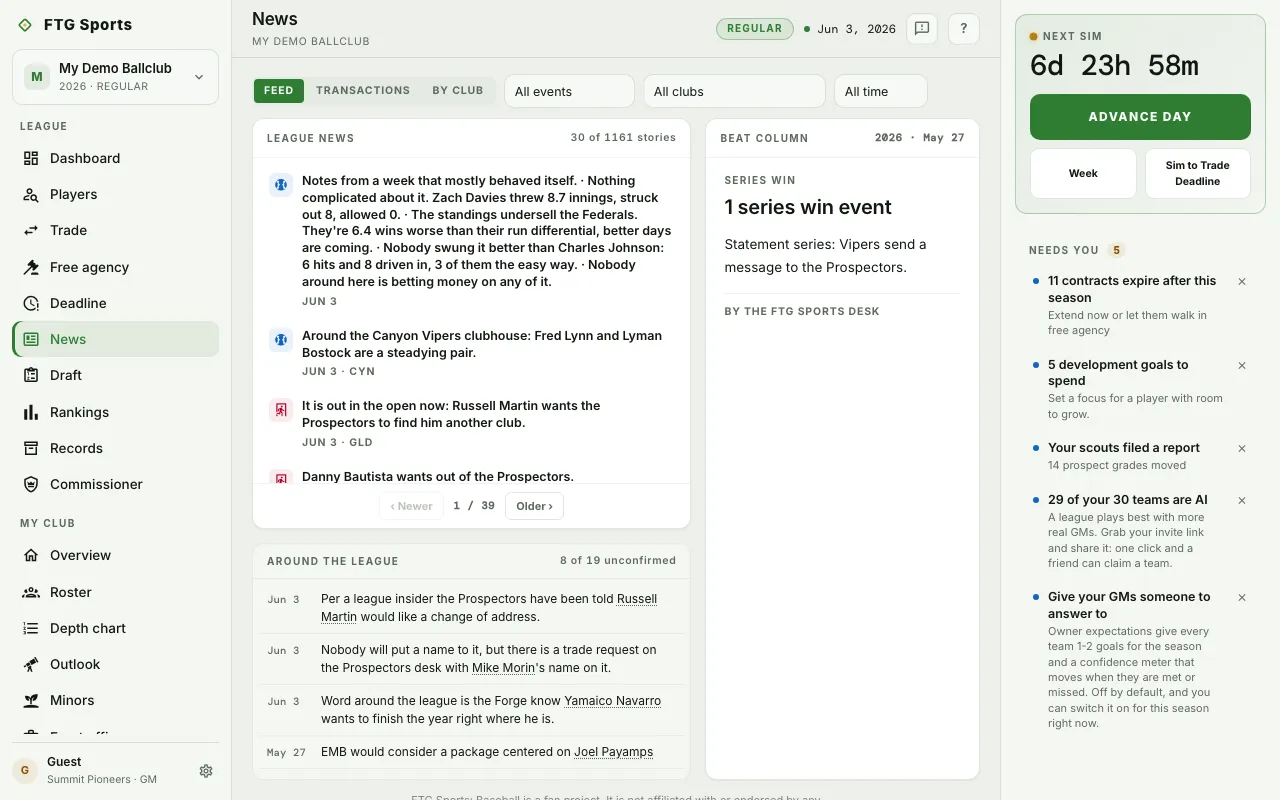Open the All clubs filter dropdown
The width and height of the screenshot is (1280, 800).
(x=734, y=91)
